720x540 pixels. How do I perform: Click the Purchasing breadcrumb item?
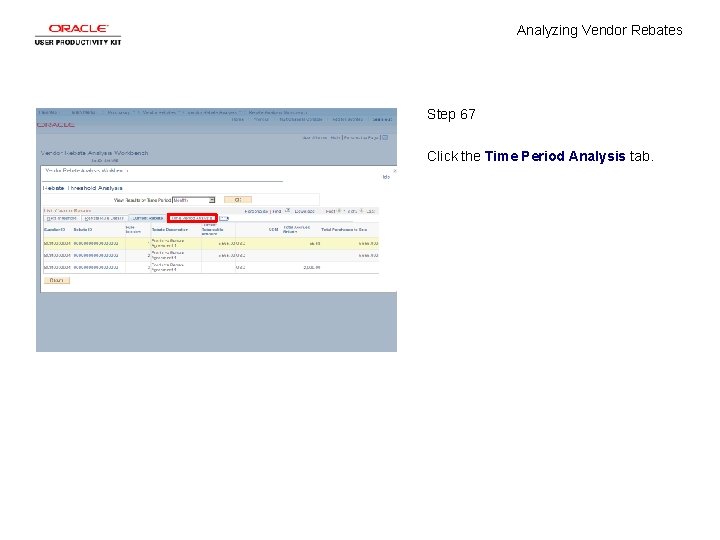118,112
